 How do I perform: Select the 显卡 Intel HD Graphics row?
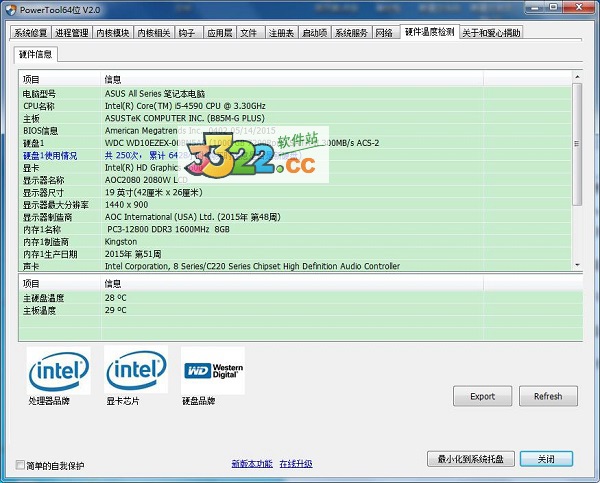point(295,168)
